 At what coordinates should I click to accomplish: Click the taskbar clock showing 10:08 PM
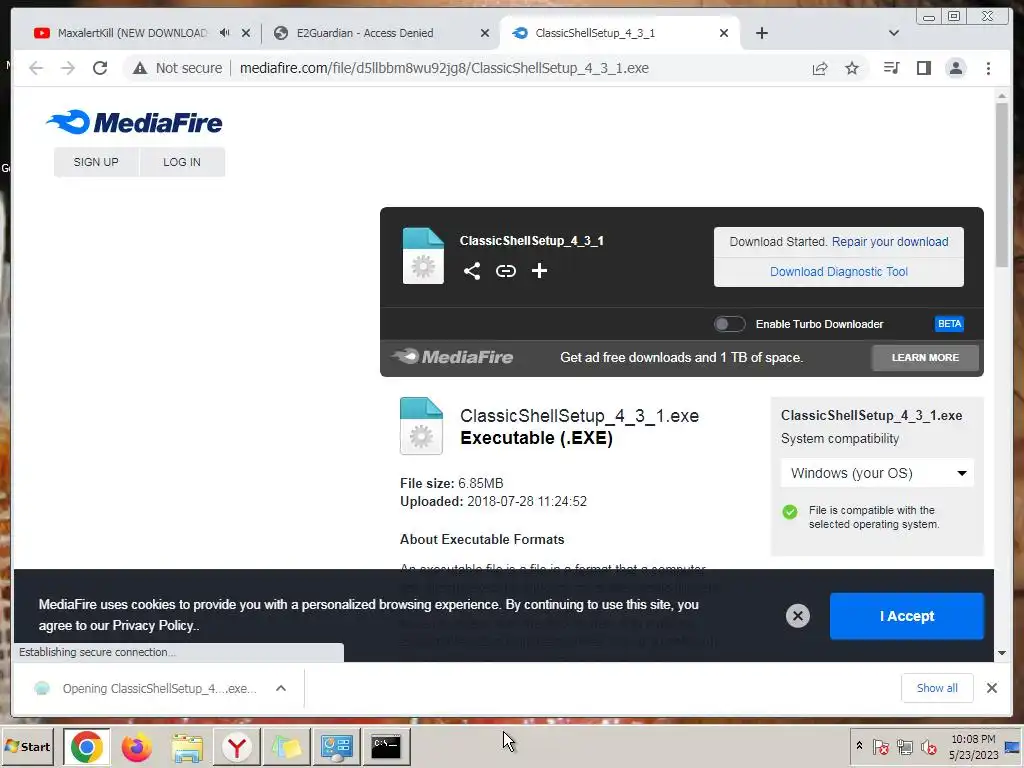973,747
